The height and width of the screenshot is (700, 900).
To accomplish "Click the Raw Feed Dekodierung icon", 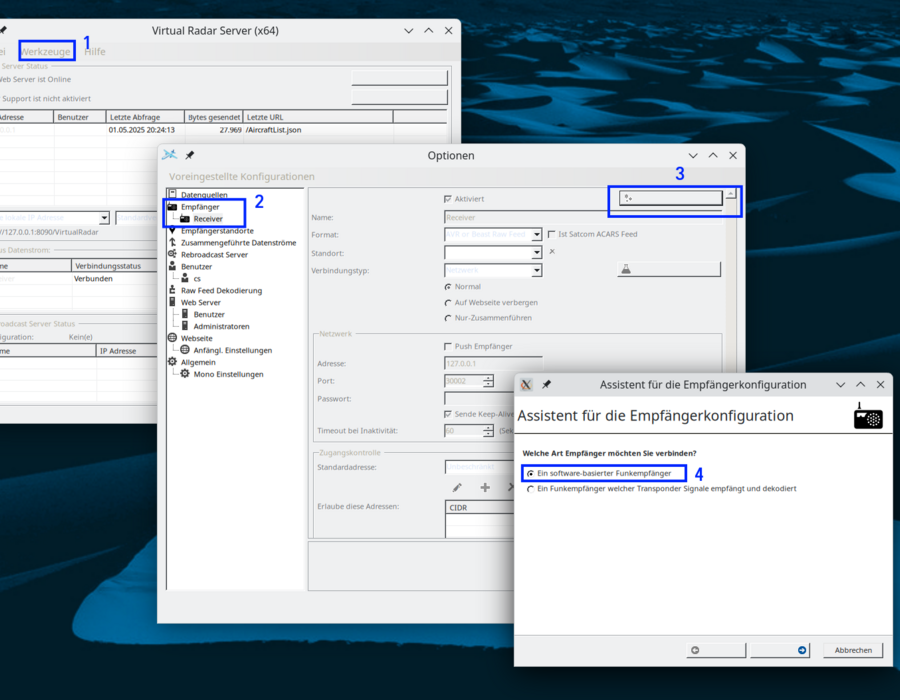I will click(x=172, y=290).
